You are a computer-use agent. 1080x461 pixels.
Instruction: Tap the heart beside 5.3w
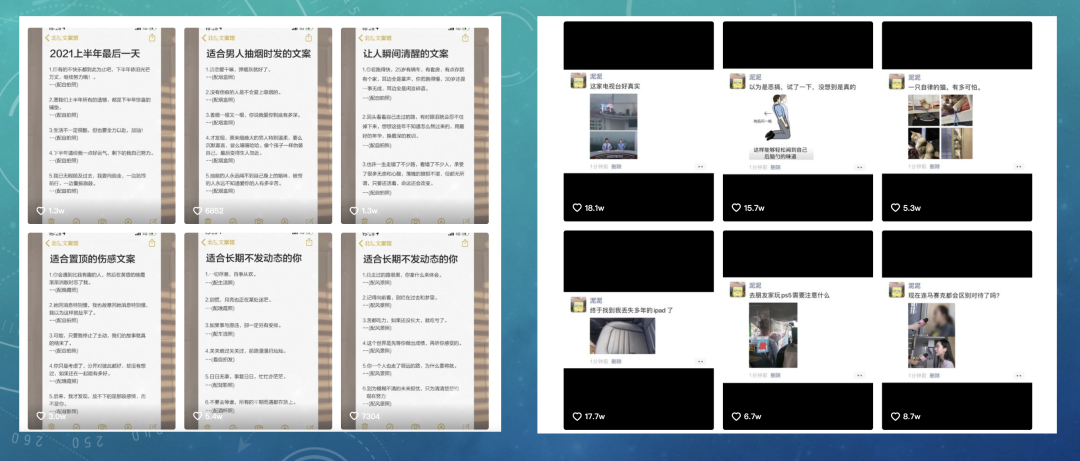[x=895, y=207]
